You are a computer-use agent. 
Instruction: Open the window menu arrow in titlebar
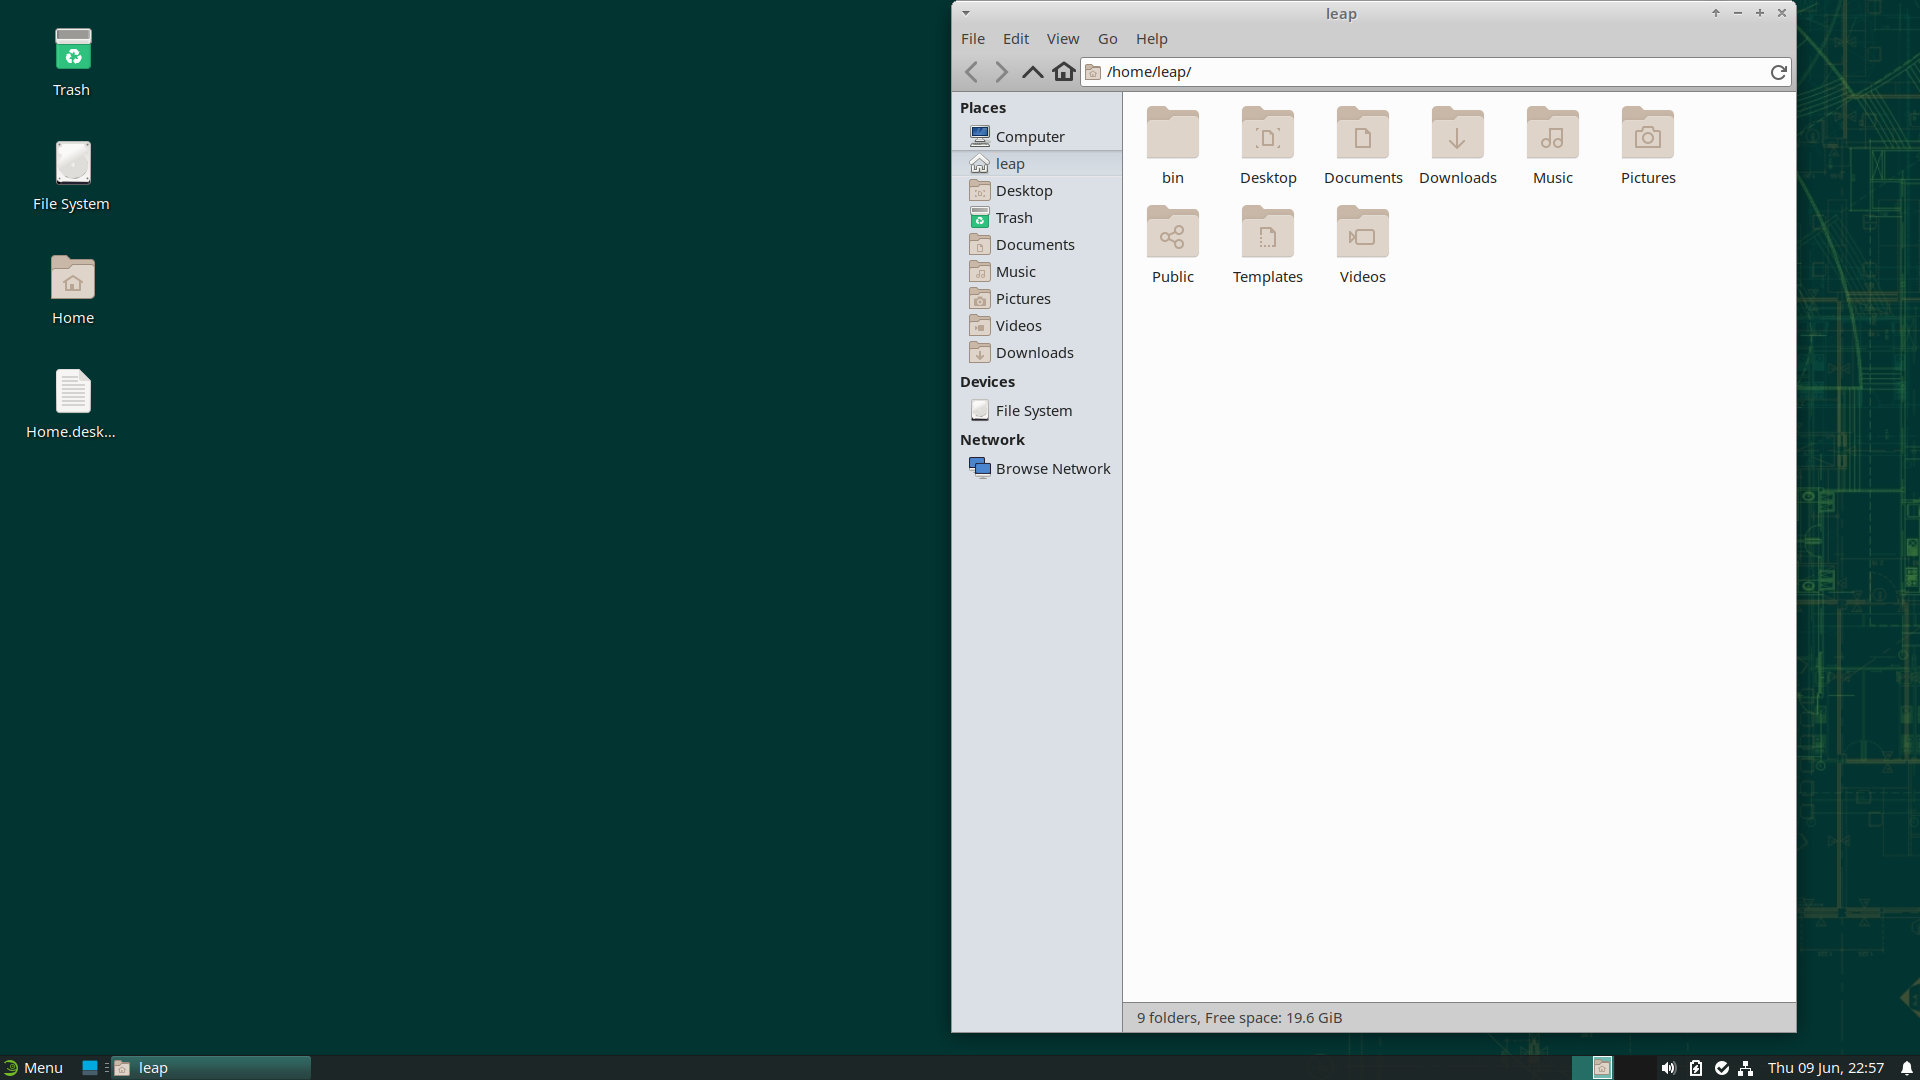point(966,13)
